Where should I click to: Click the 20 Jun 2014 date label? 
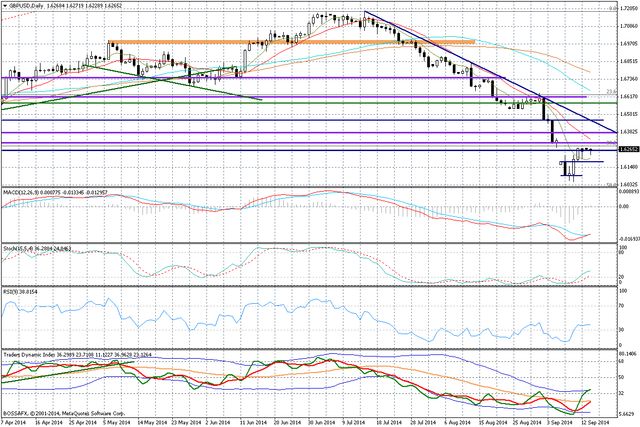pos(287,422)
